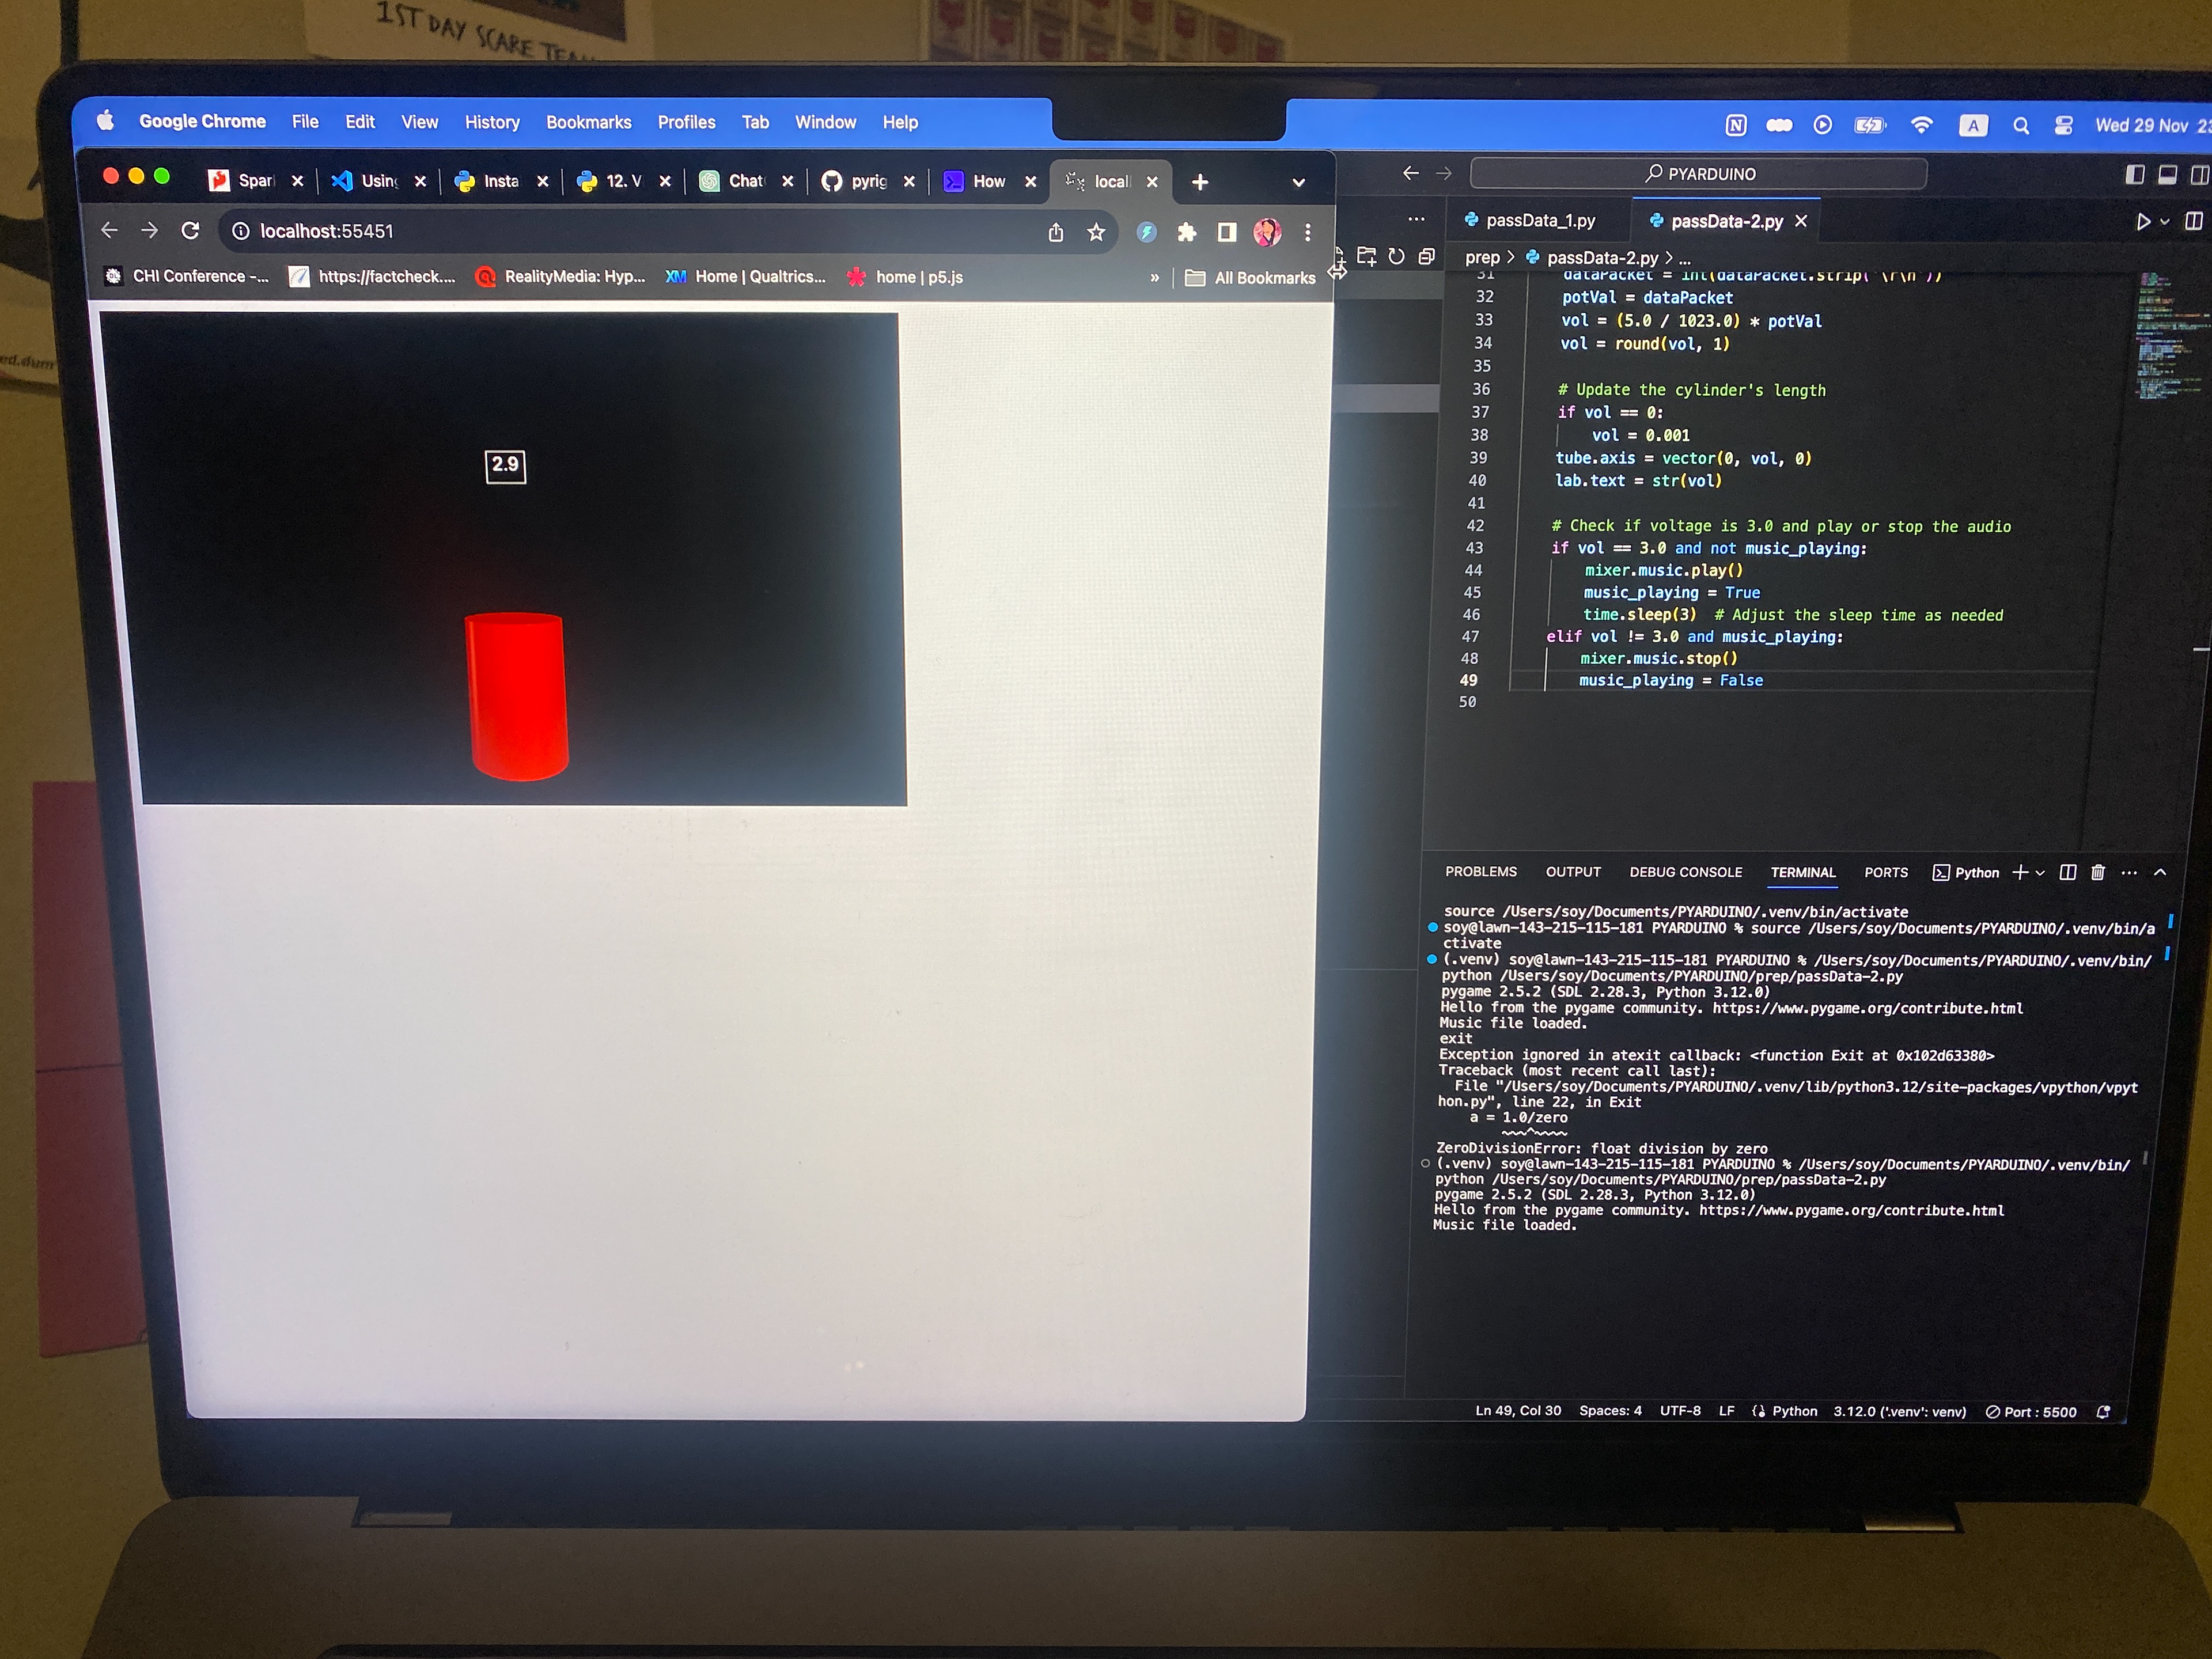The width and height of the screenshot is (2212, 1659).
Task: Bookmark this page with the star icon
Action: click(1096, 233)
